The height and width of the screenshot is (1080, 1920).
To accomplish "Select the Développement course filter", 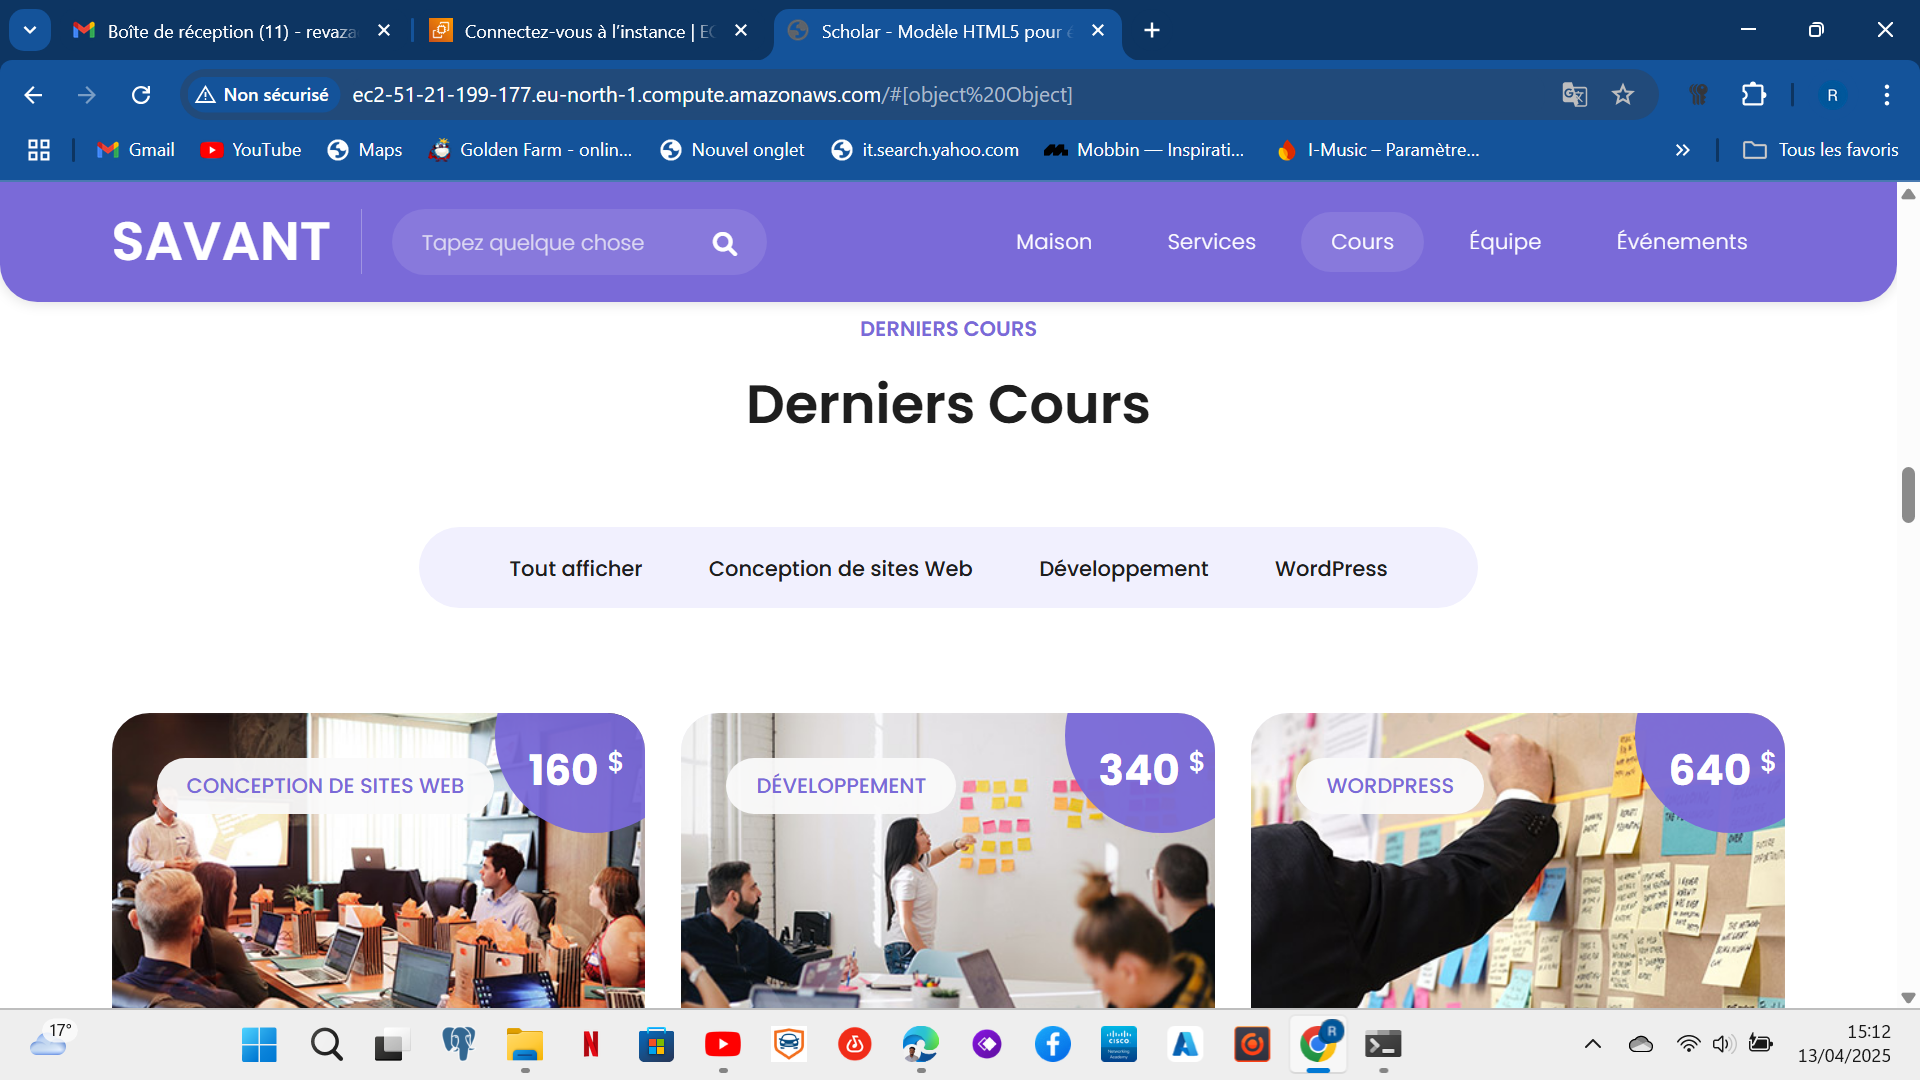I will coord(1123,568).
